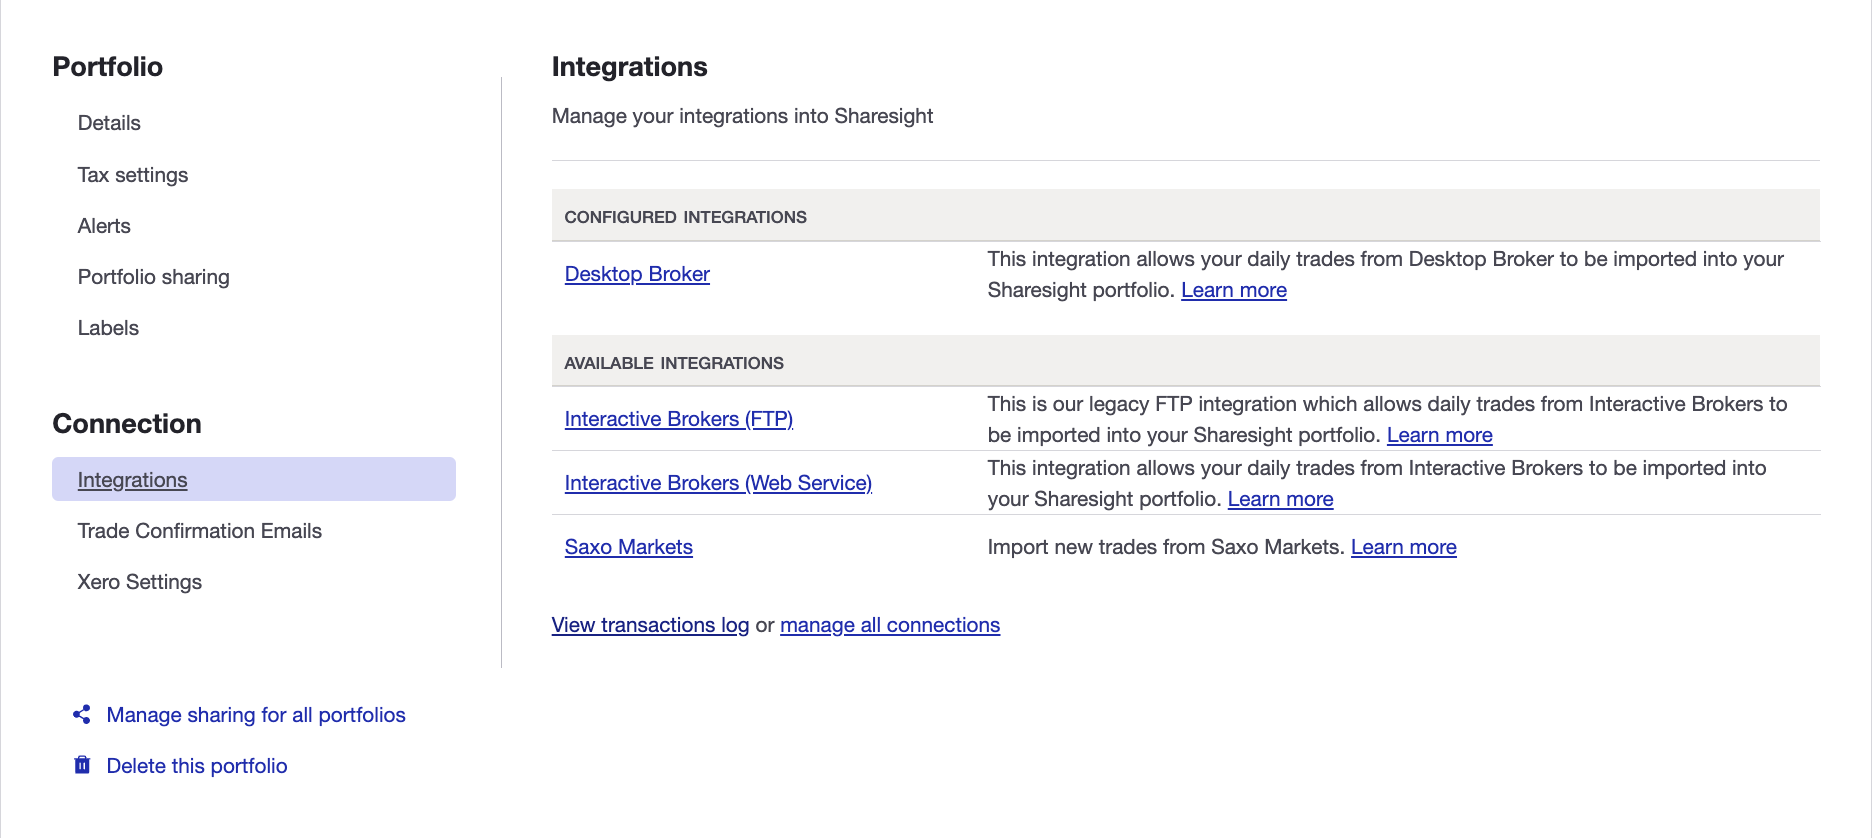The image size is (1872, 838).
Task: Click the trash icon beside Delete portfolio
Action: (x=82, y=765)
